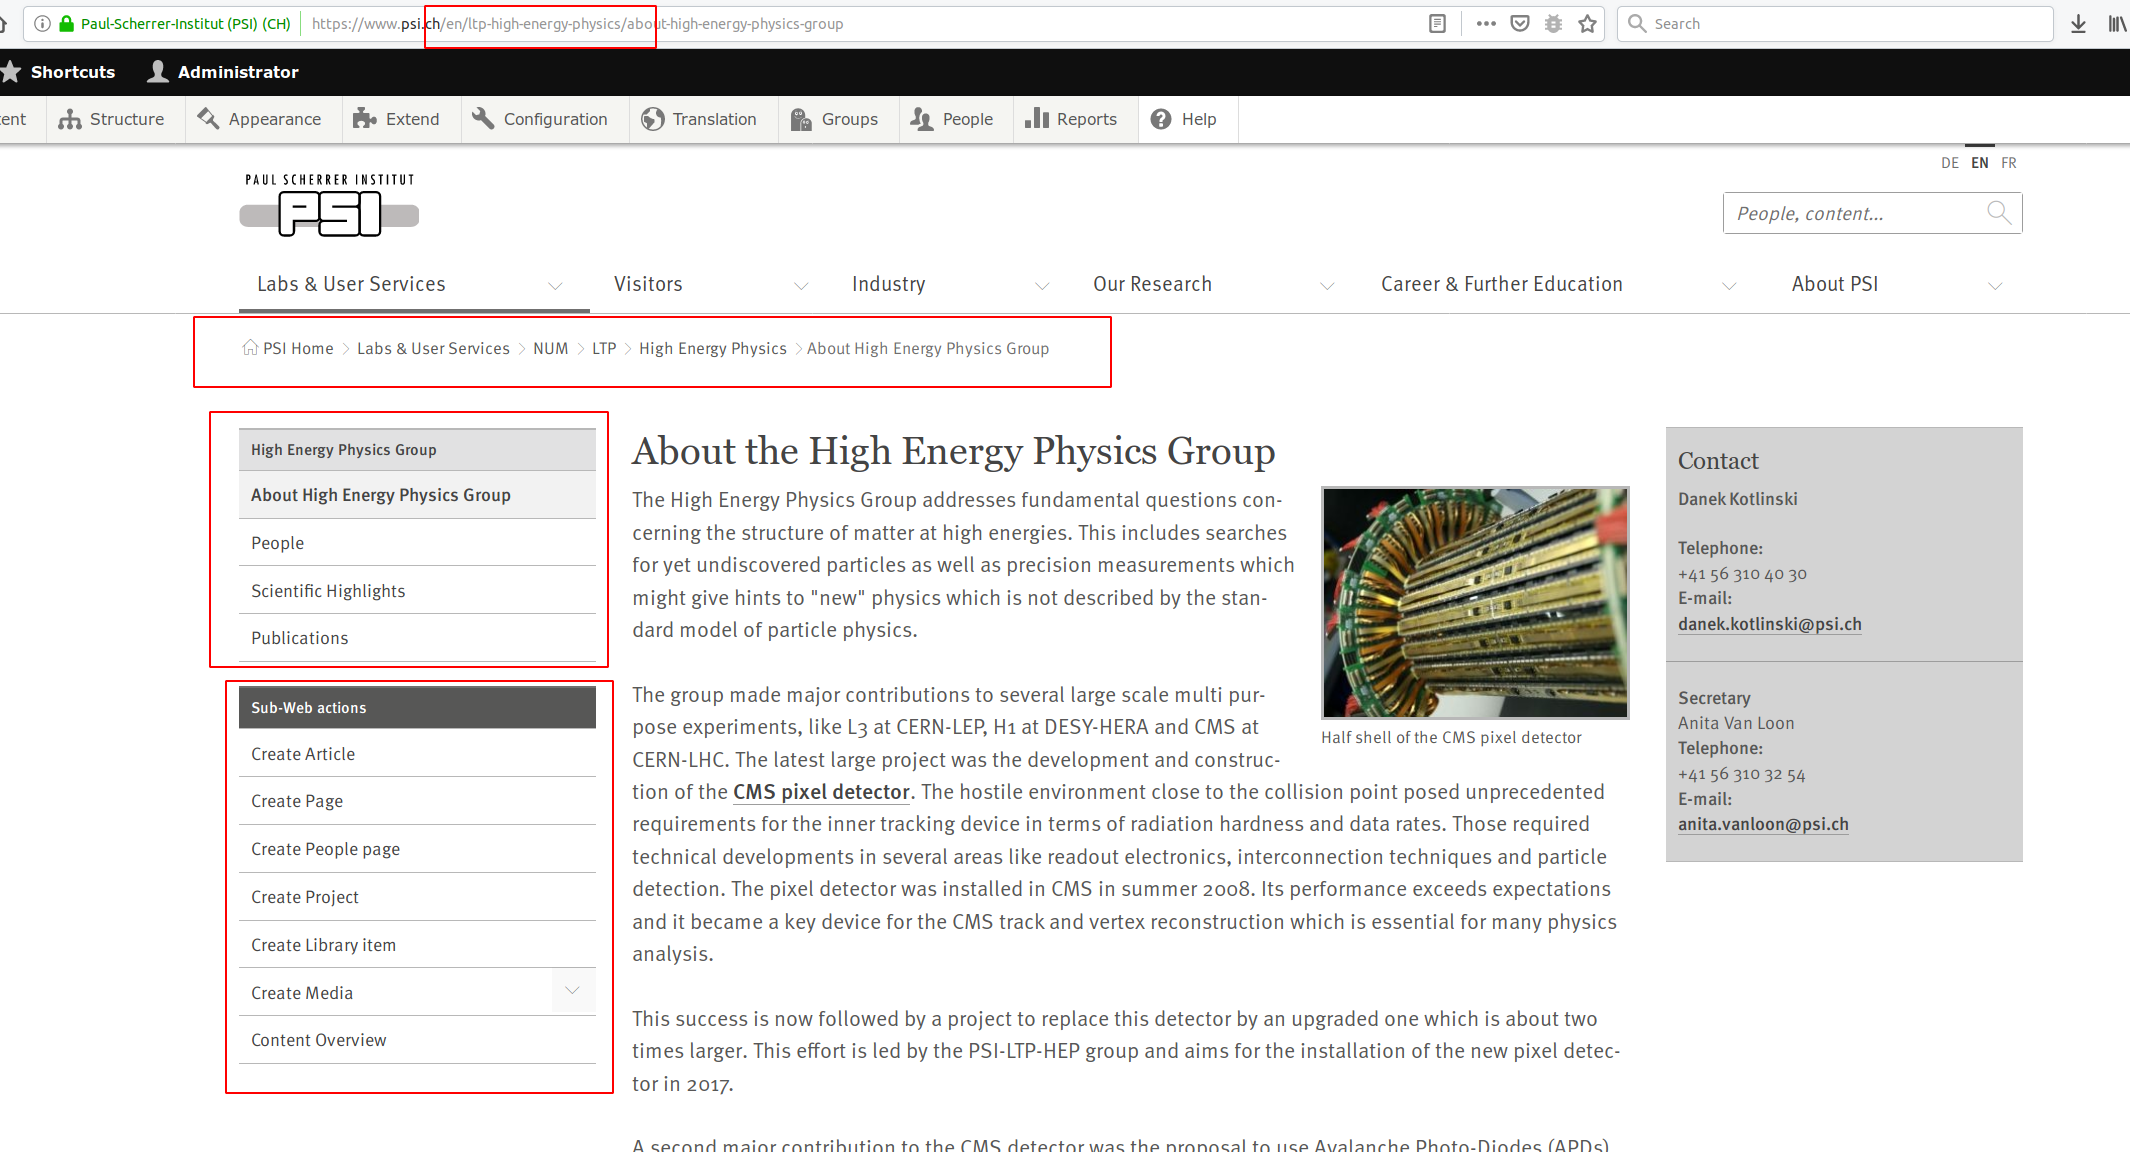This screenshot has width=2130, height=1152.
Task: Click the PSI logo
Action: click(329, 206)
